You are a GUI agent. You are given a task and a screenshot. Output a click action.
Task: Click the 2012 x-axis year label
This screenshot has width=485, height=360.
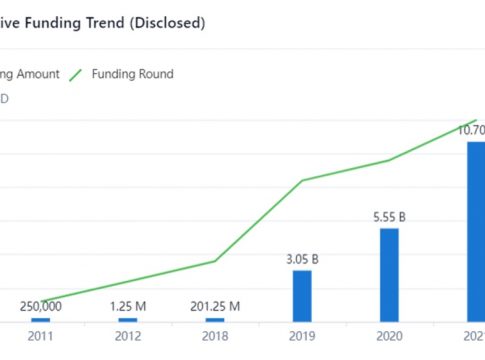pyautogui.click(x=128, y=336)
